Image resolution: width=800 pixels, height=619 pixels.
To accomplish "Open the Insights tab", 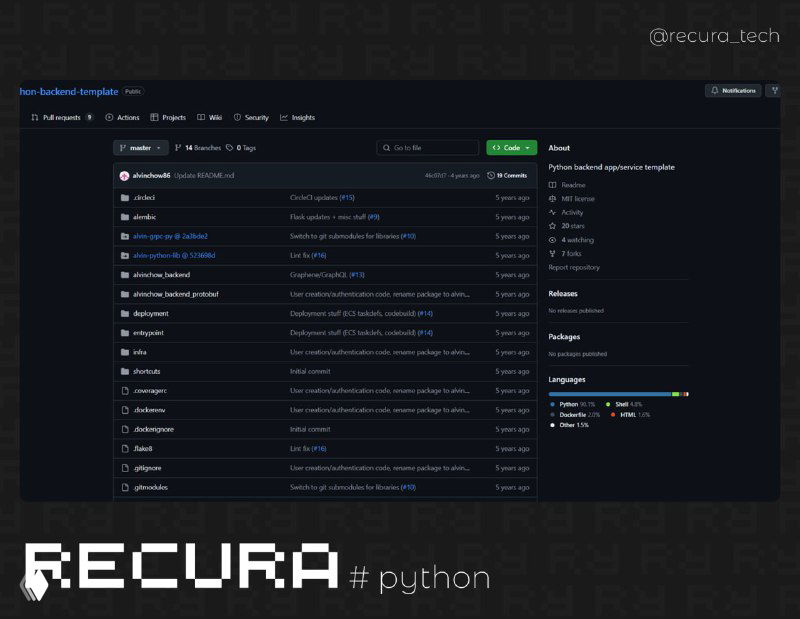I will click(297, 117).
